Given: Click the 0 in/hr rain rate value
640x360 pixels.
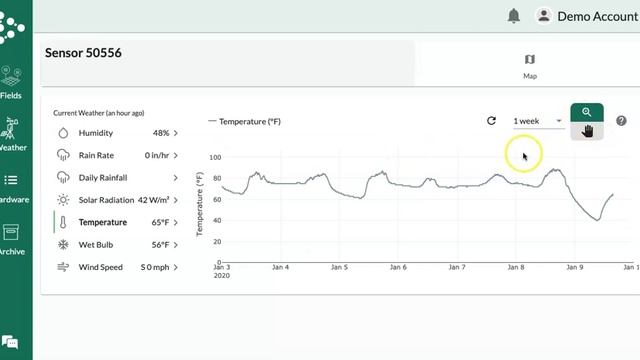Looking at the screenshot, I should pos(157,156).
